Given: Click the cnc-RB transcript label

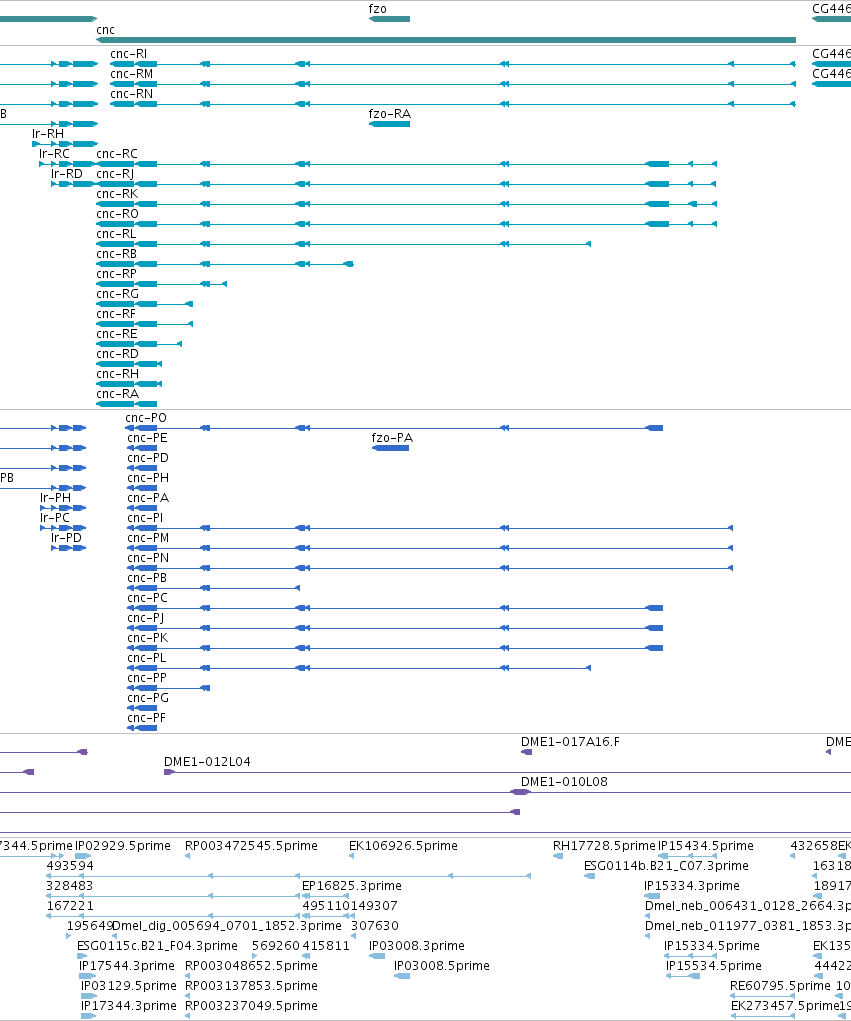Looking at the screenshot, I should coord(117,254).
